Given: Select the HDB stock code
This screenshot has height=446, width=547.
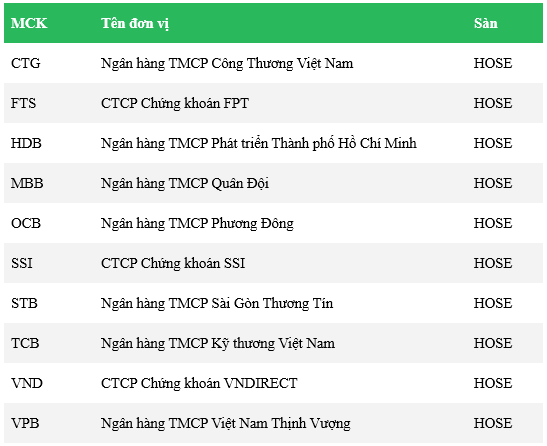Looking at the screenshot, I should 26,143.
